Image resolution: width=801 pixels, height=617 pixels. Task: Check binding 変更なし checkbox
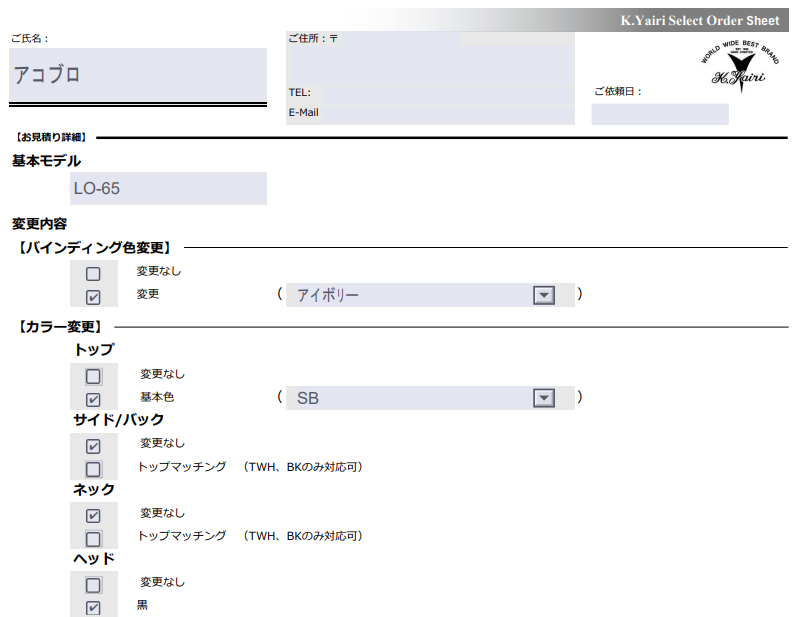pos(93,273)
